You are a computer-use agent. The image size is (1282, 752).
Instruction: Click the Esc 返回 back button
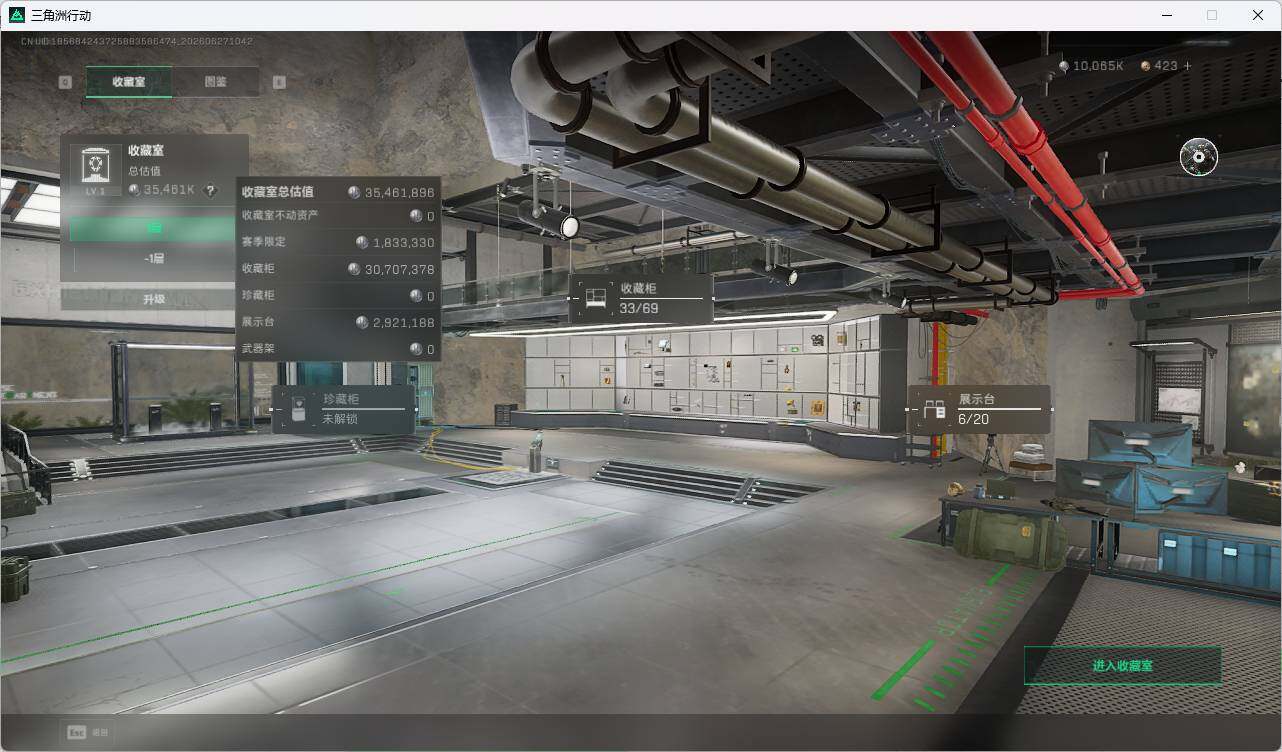pos(88,732)
